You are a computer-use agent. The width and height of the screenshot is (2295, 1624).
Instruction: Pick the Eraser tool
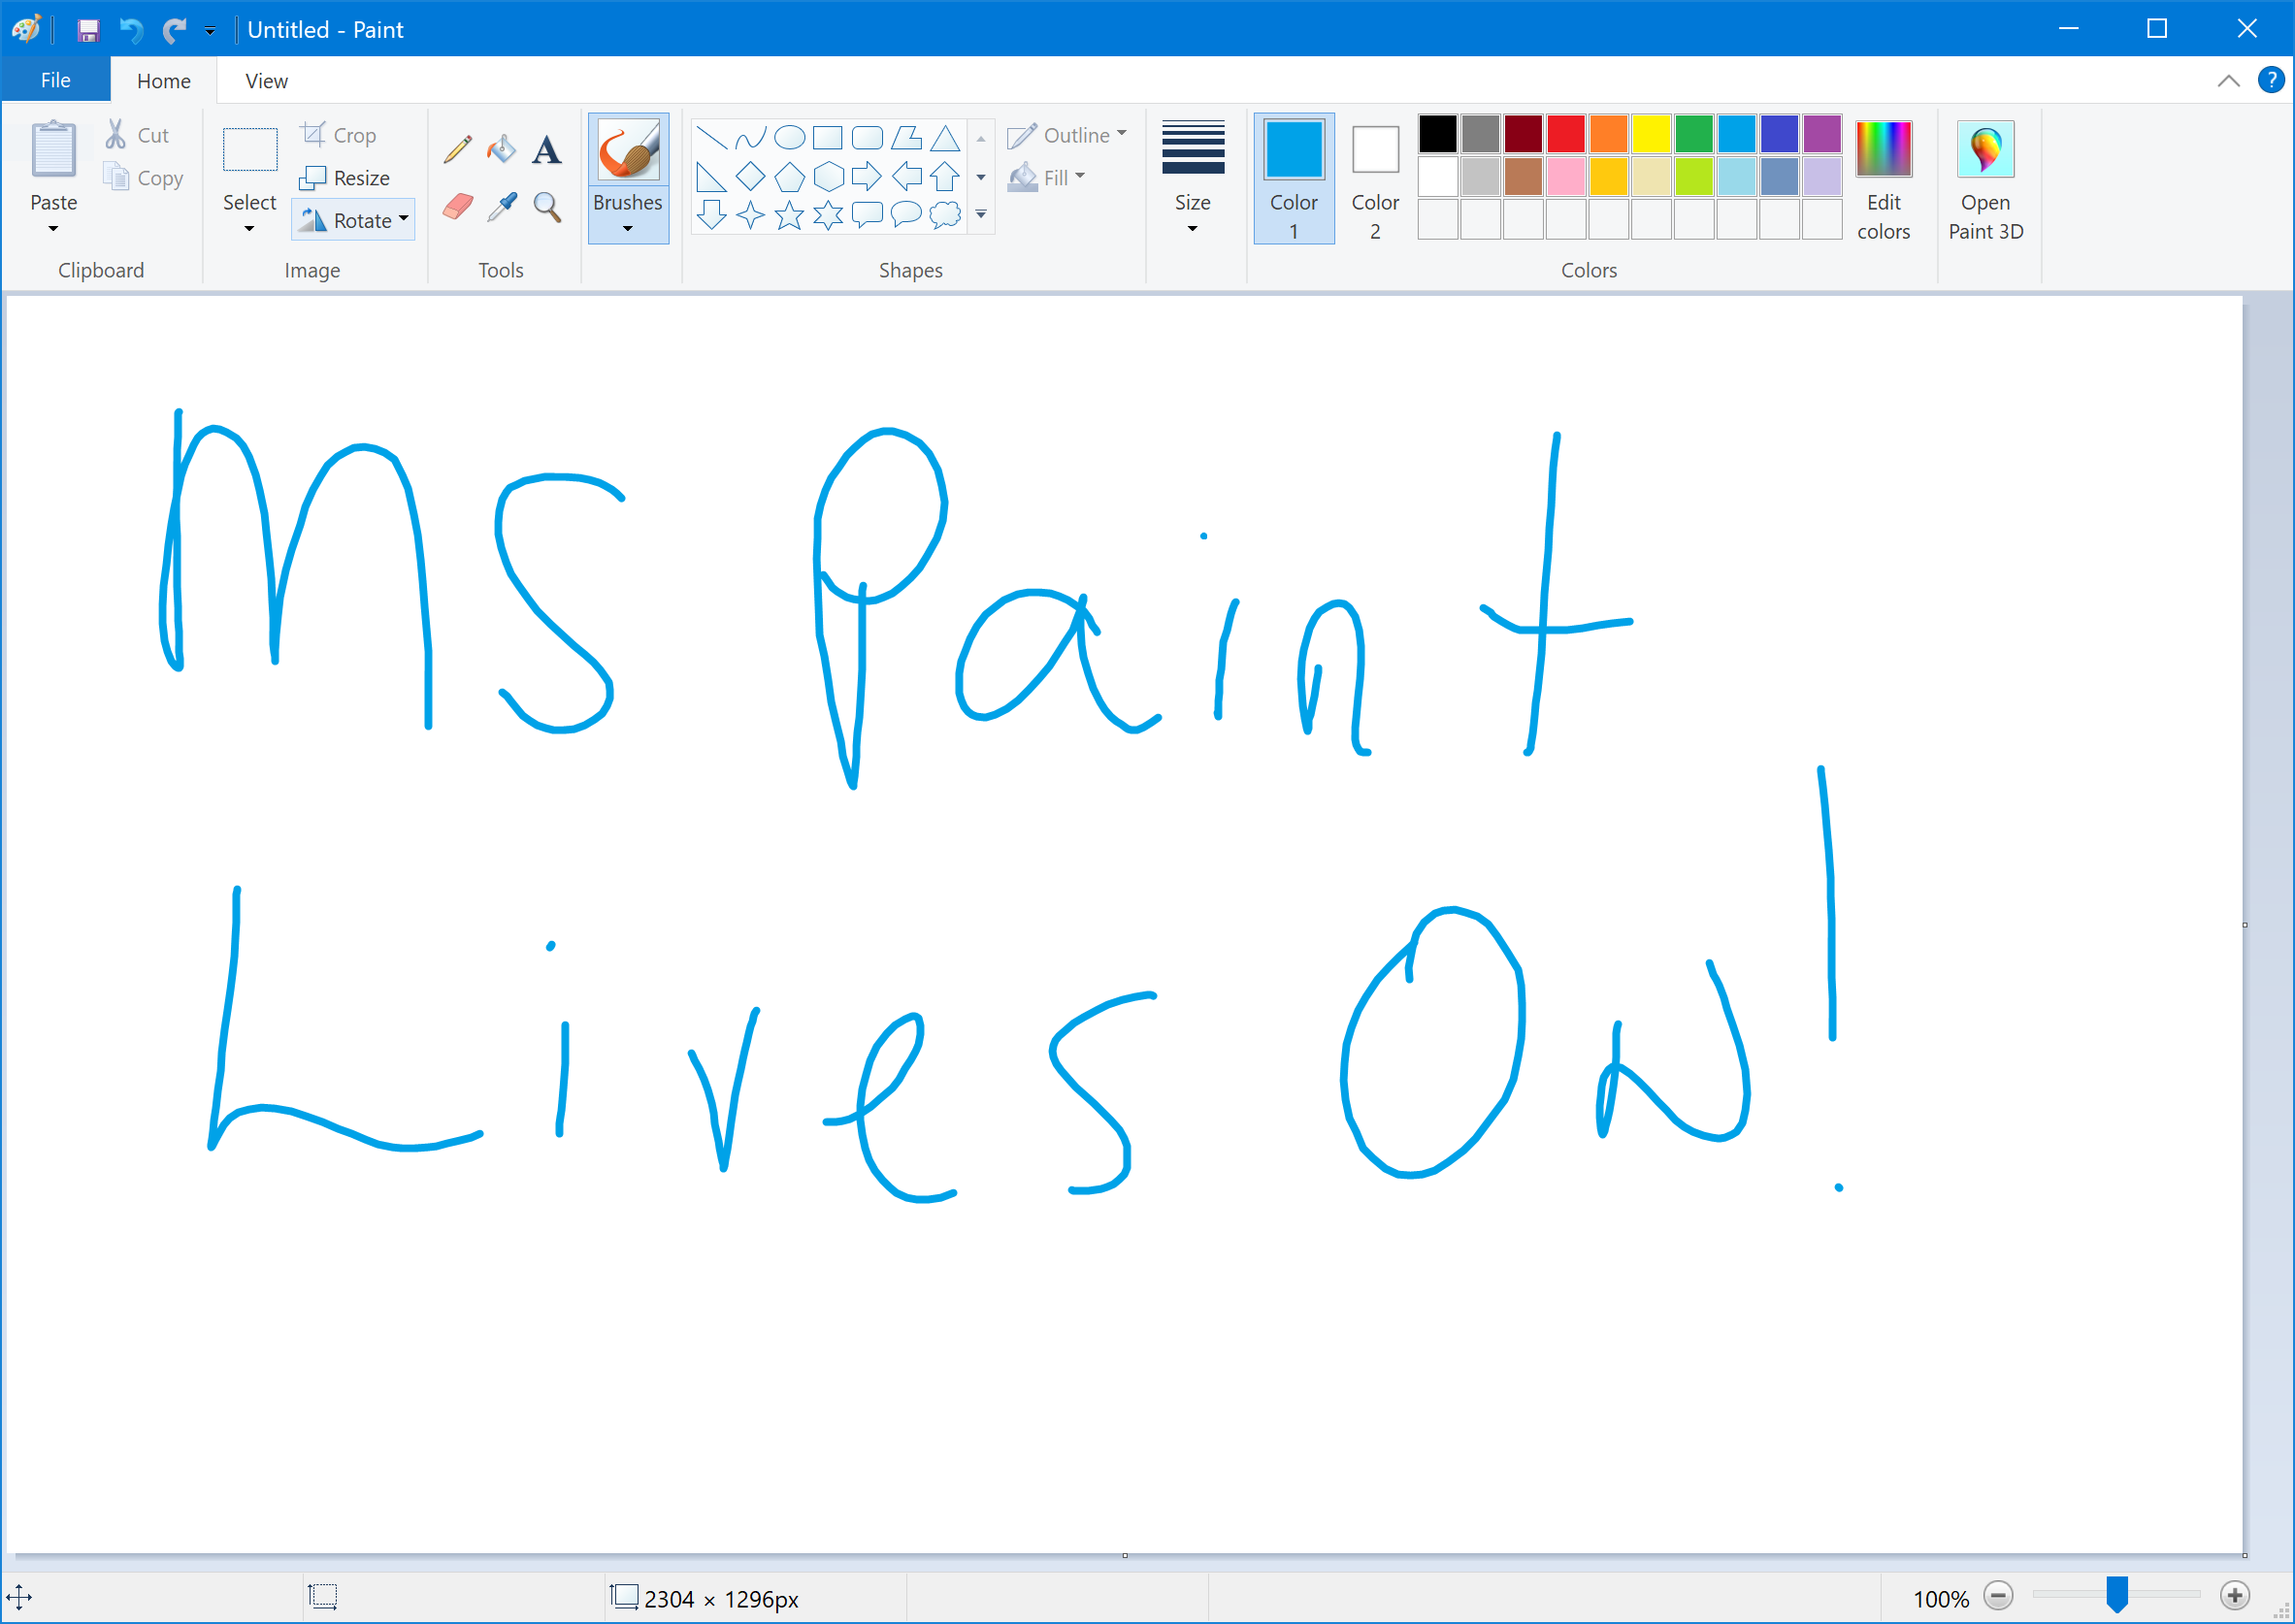[457, 207]
